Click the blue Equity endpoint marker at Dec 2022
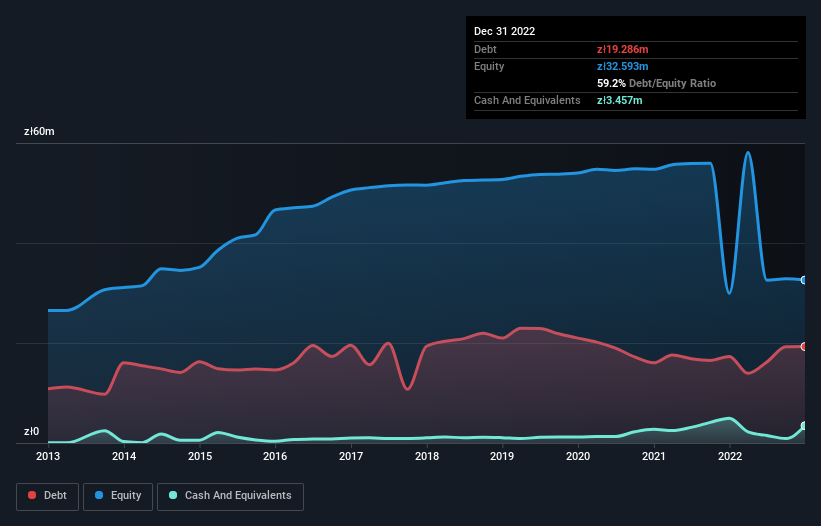Viewport: 821px width, 526px height. click(804, 280)
